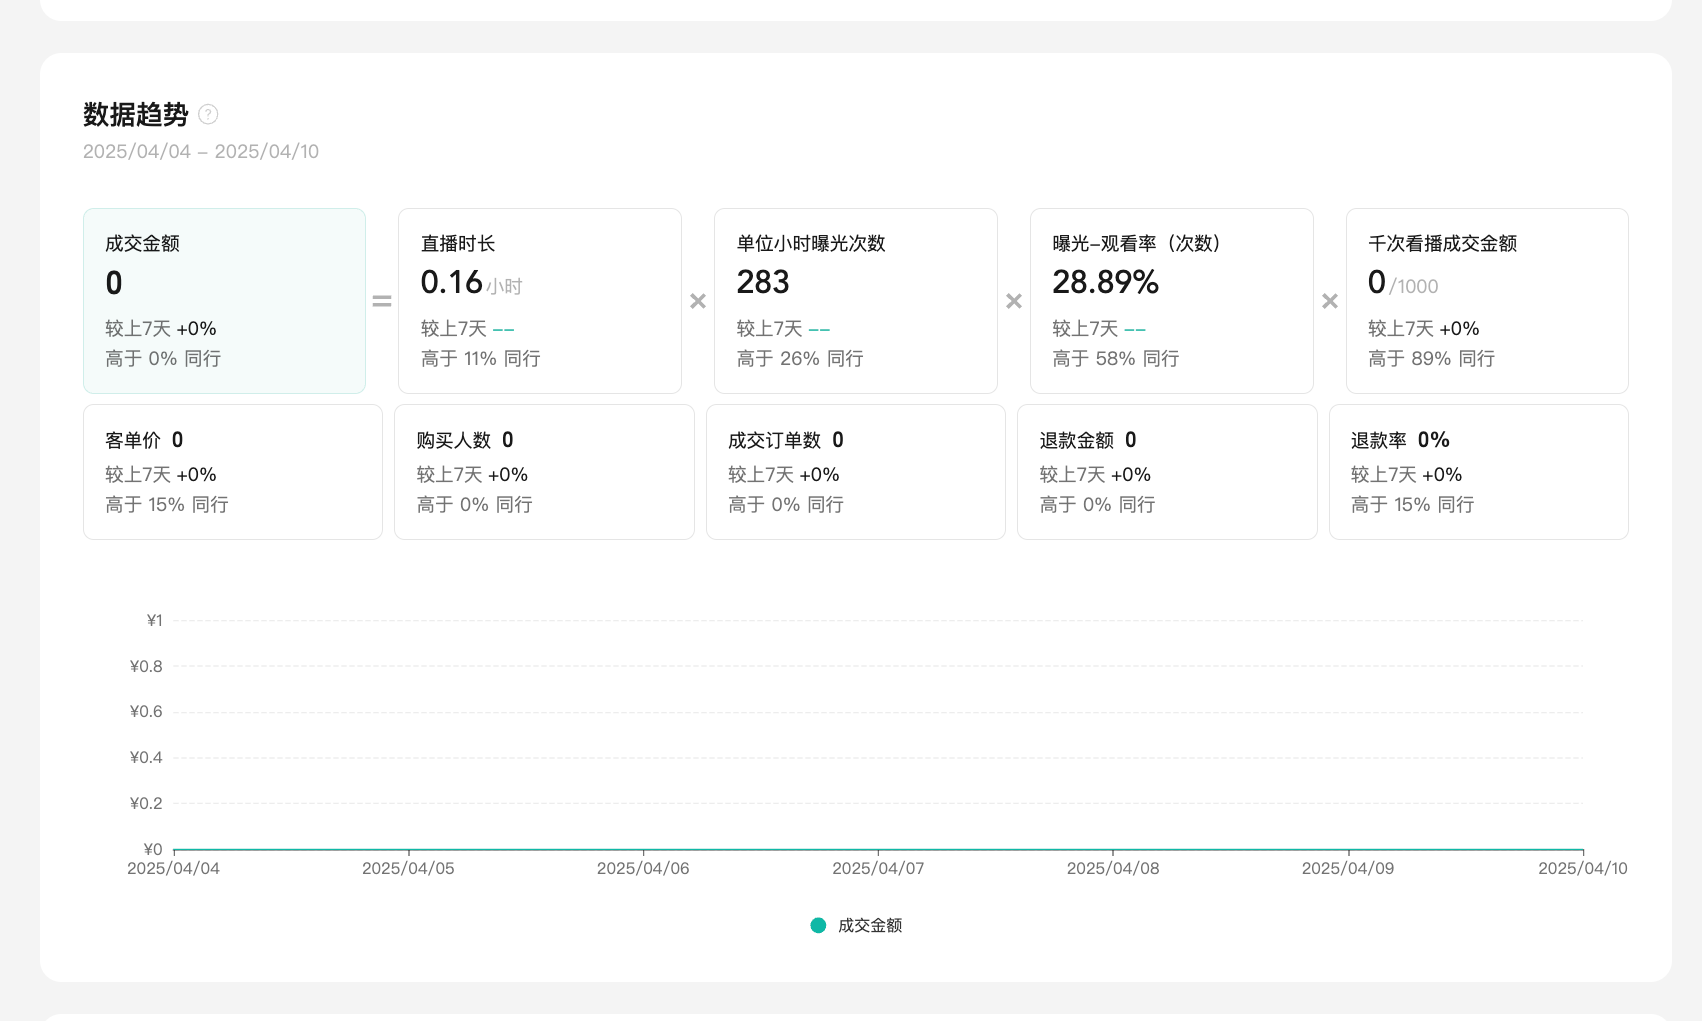Click the multiply icon after 直播时长 card
1702x1021 pixels.
[698, 301]
